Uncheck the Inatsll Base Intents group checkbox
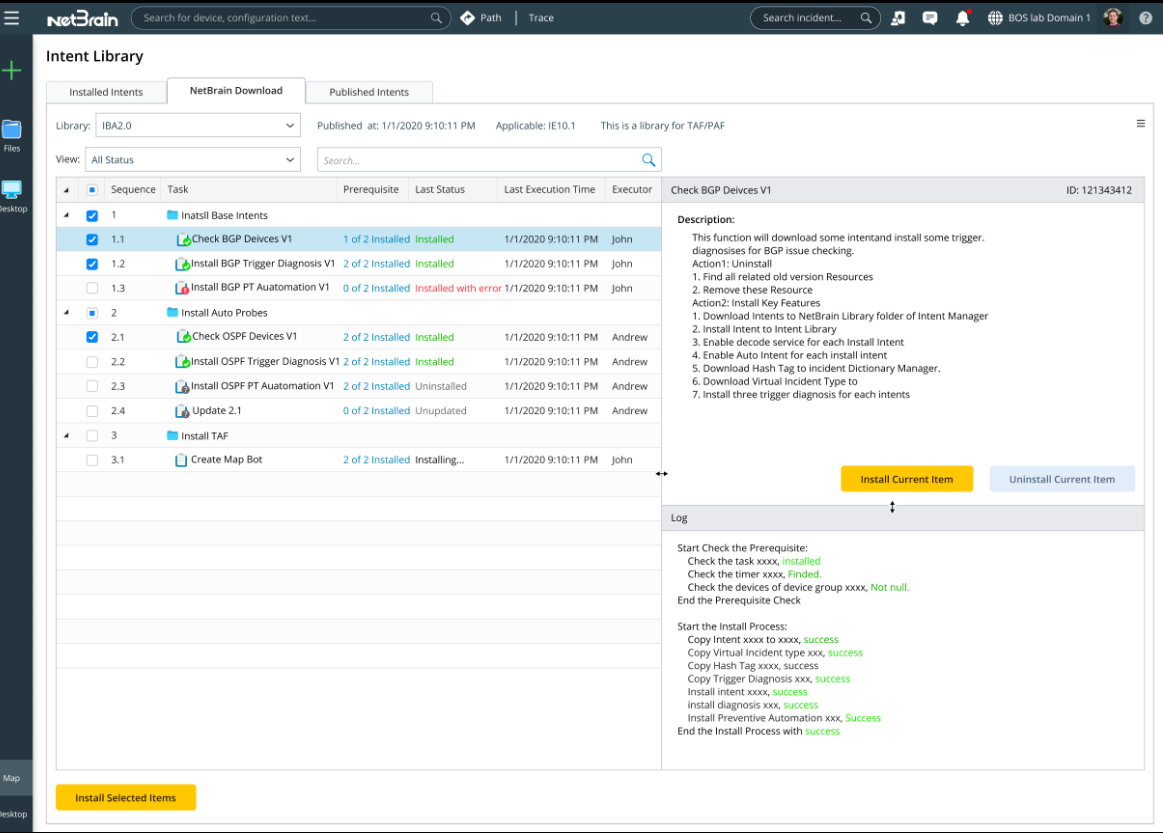This screenshot has width=1163, height=833. click(92, 216)
